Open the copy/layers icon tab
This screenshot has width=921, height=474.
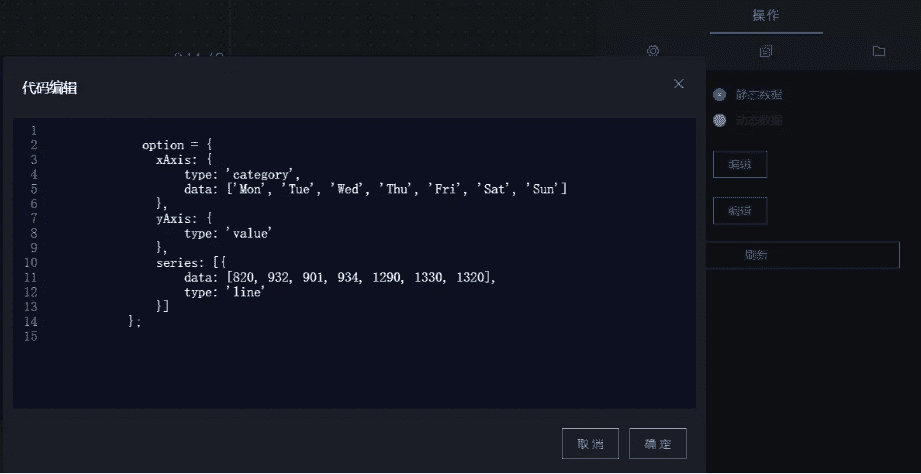pos(765,51)
